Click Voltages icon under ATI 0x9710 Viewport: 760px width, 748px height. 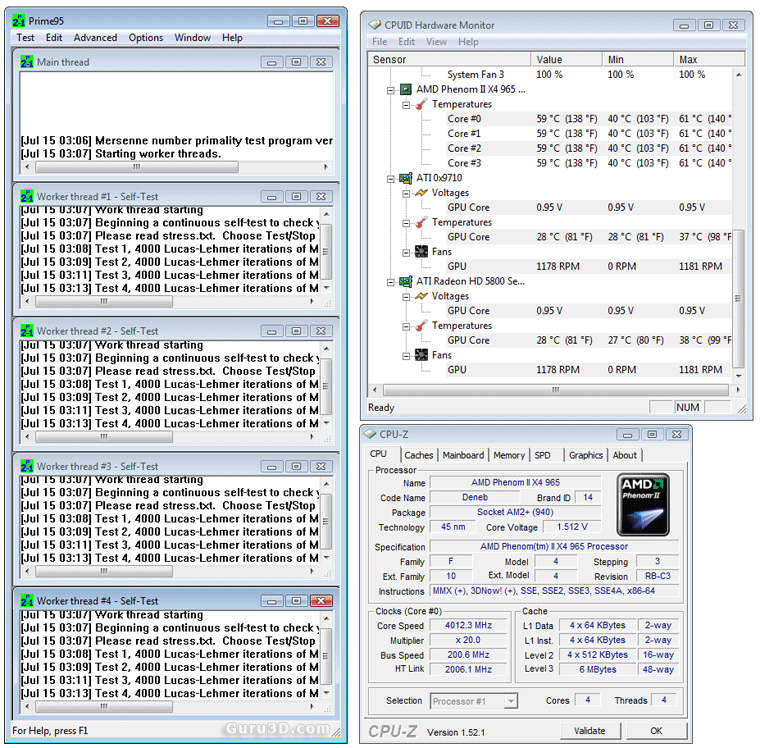[421, 193]
